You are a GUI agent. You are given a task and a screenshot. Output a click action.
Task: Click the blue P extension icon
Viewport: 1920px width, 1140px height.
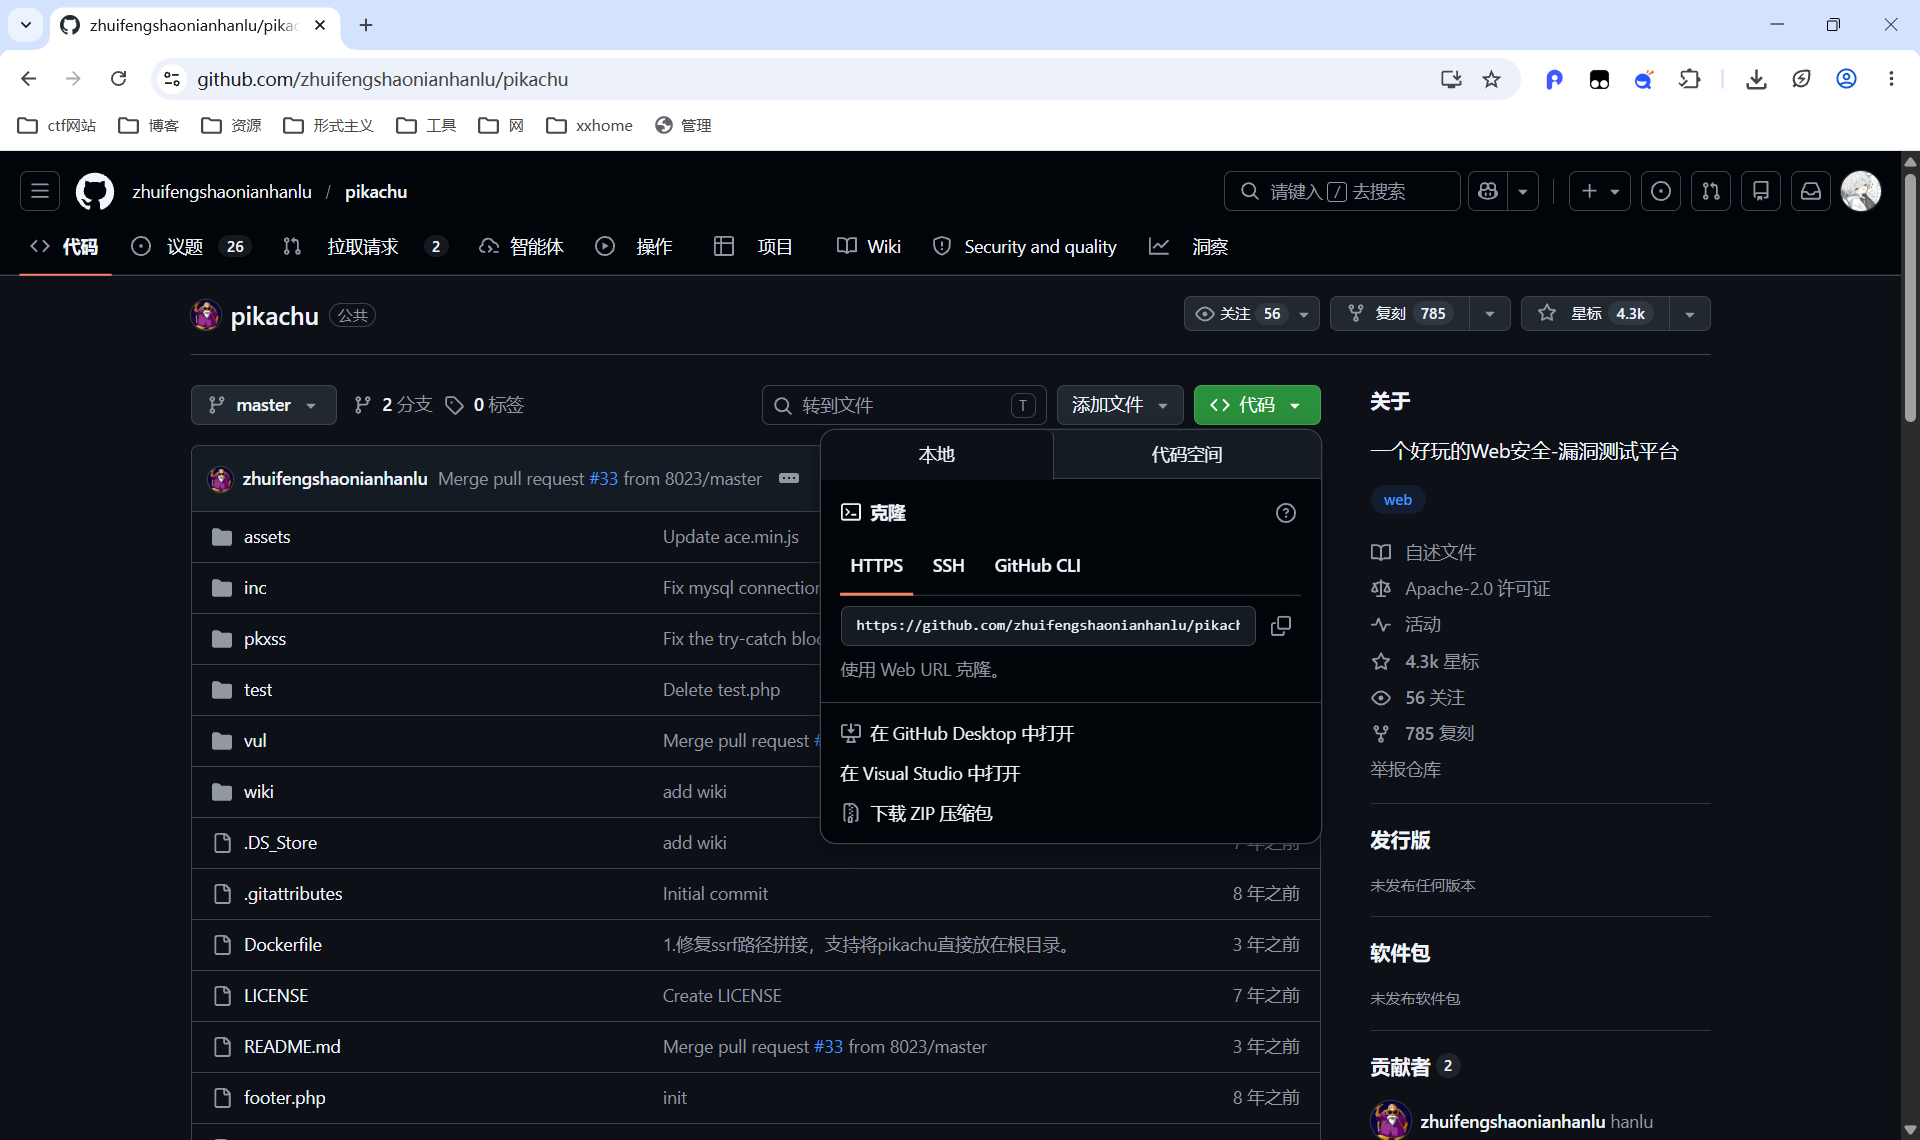[x=1554, y=79]
